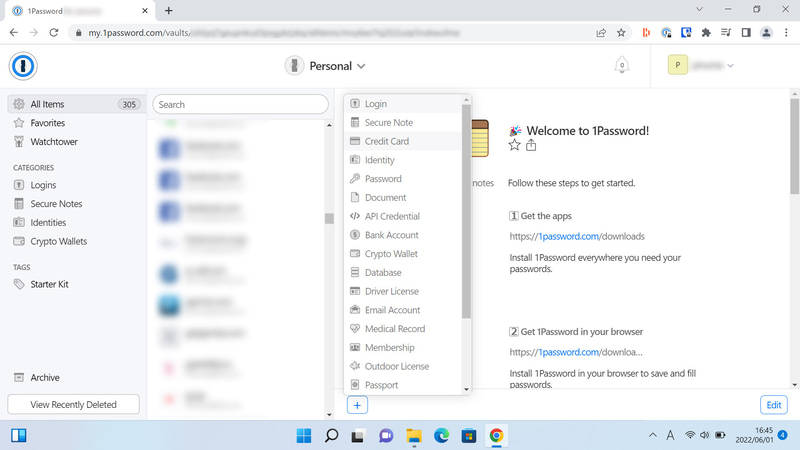Click the Chrome profile avatar icon
The image size is (800, 450).
tap(766, 33)
